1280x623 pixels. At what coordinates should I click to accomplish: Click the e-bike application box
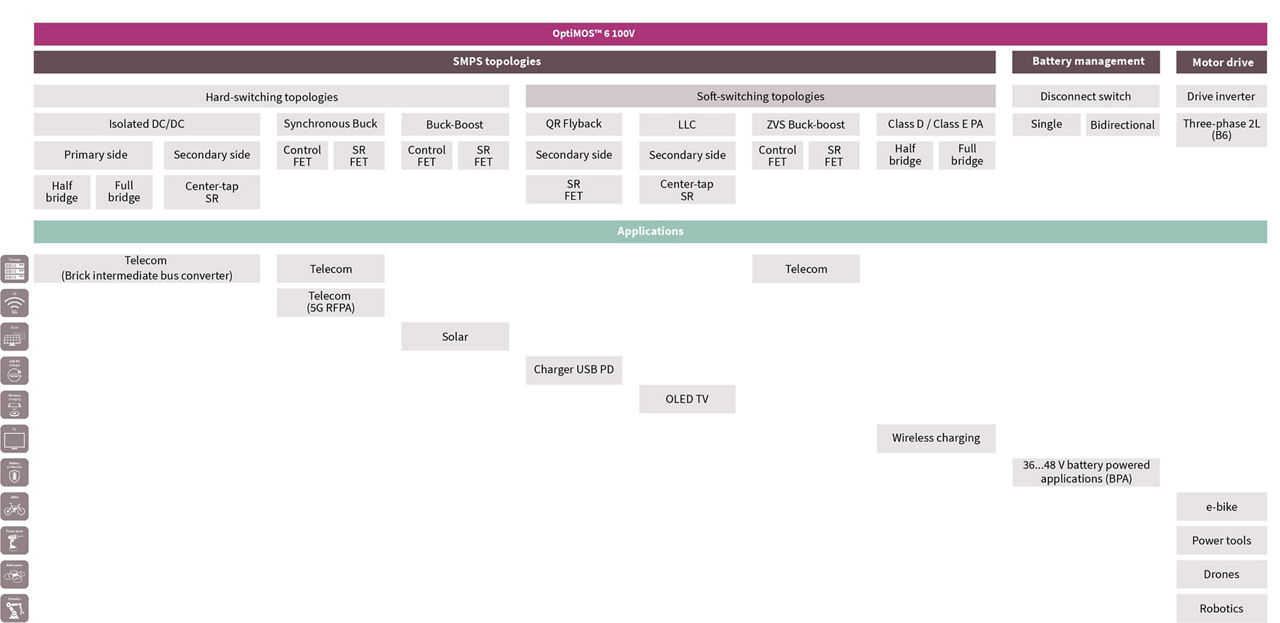pos(1222,507)
